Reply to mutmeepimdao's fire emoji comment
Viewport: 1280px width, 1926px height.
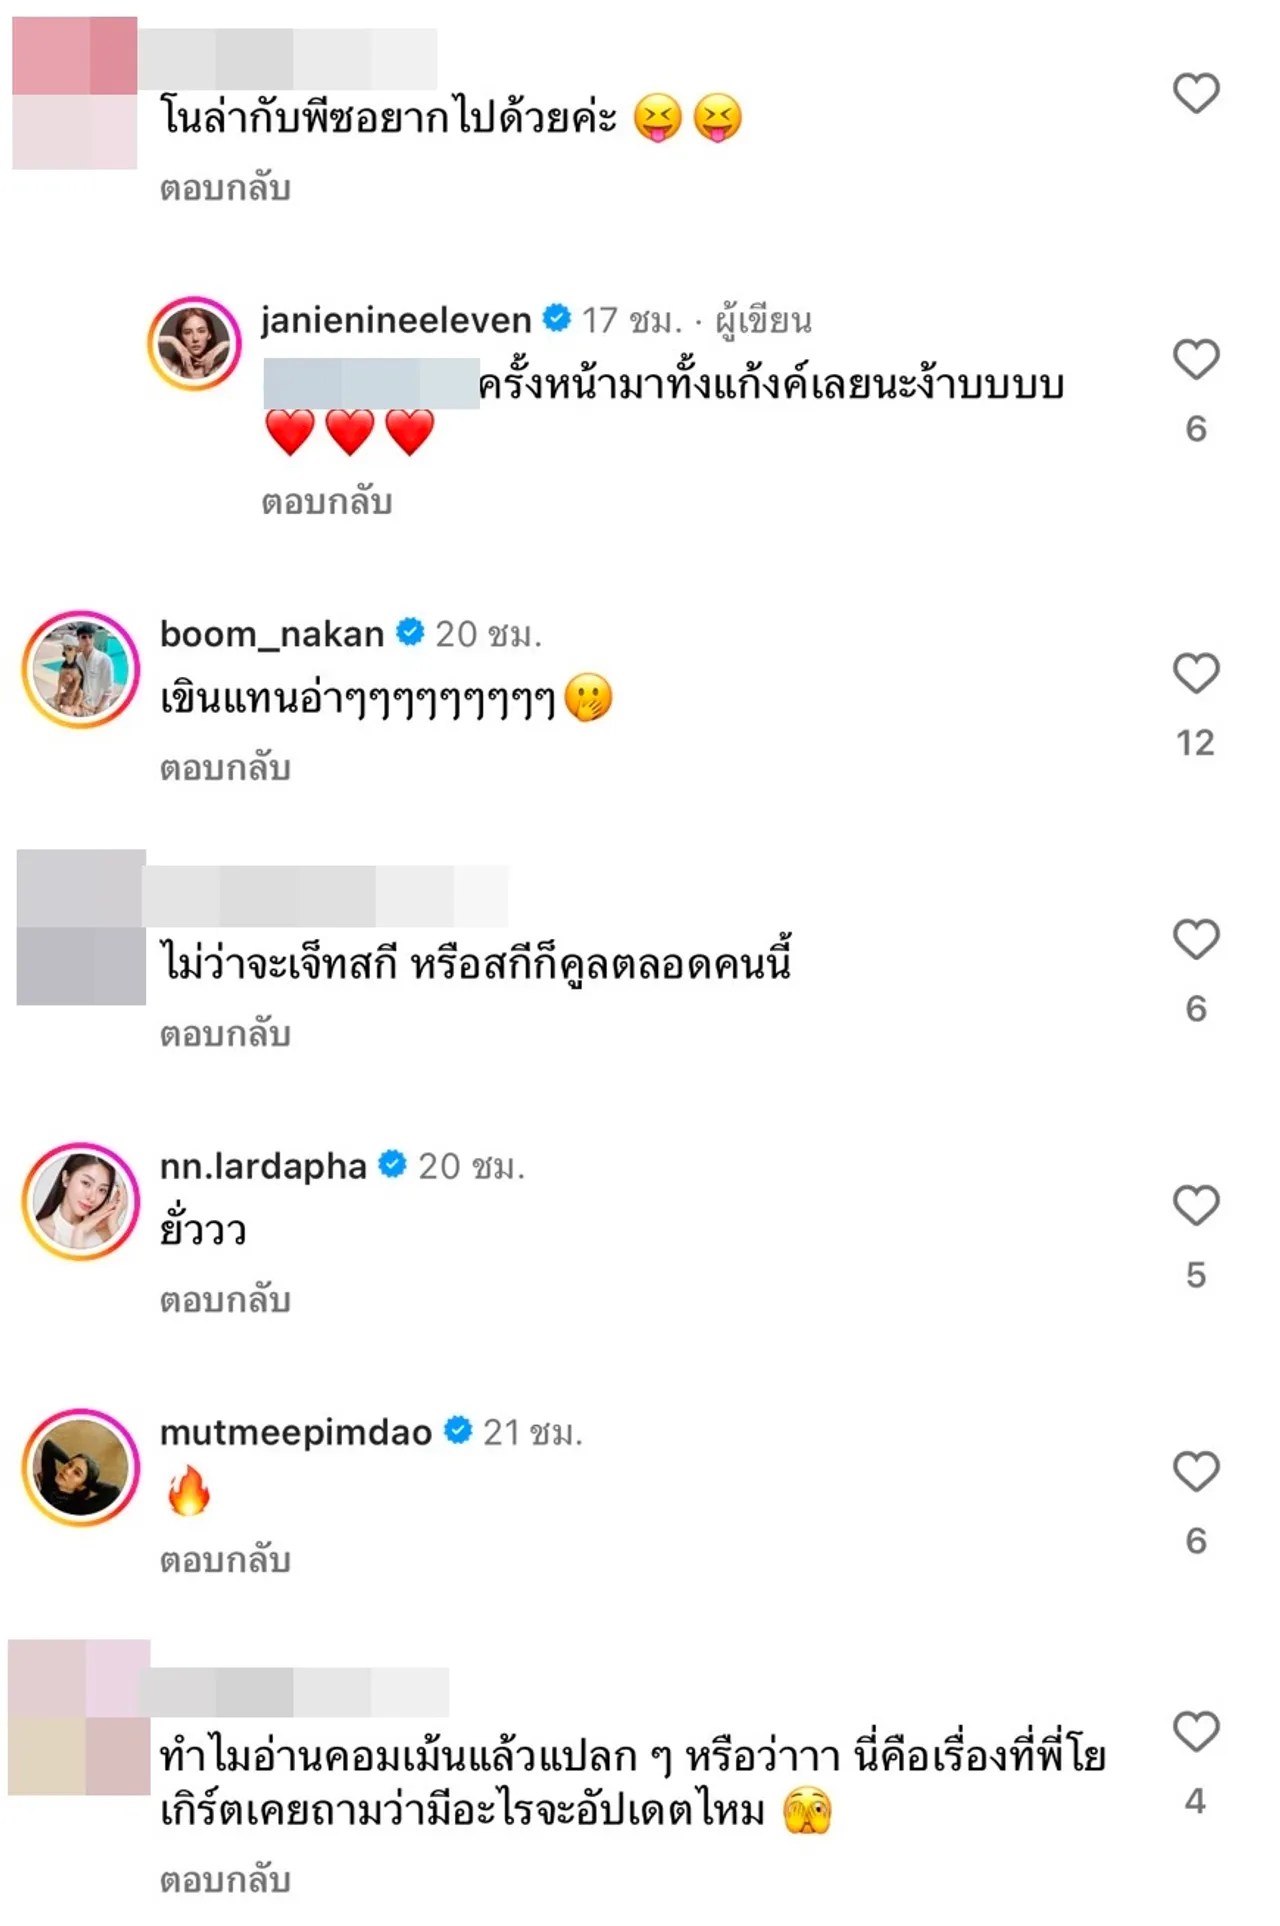(225, 1560)
